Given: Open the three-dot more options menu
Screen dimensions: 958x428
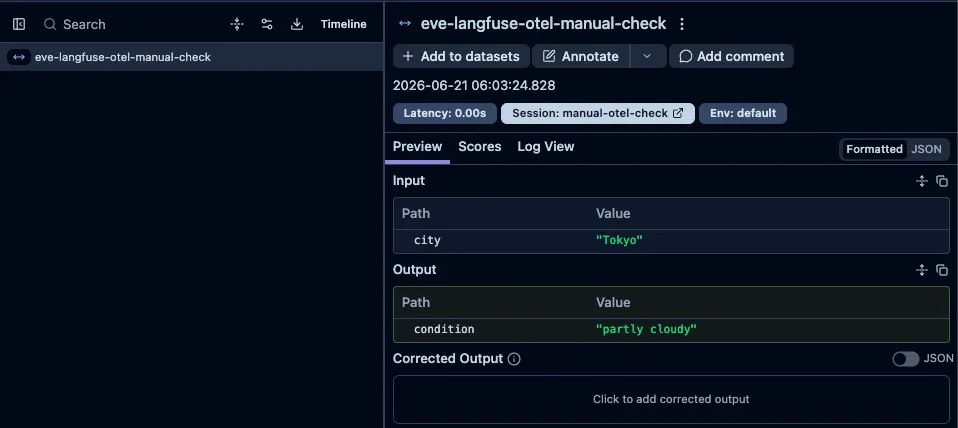Looking at the screenshot, I should (x=682, y=24).
